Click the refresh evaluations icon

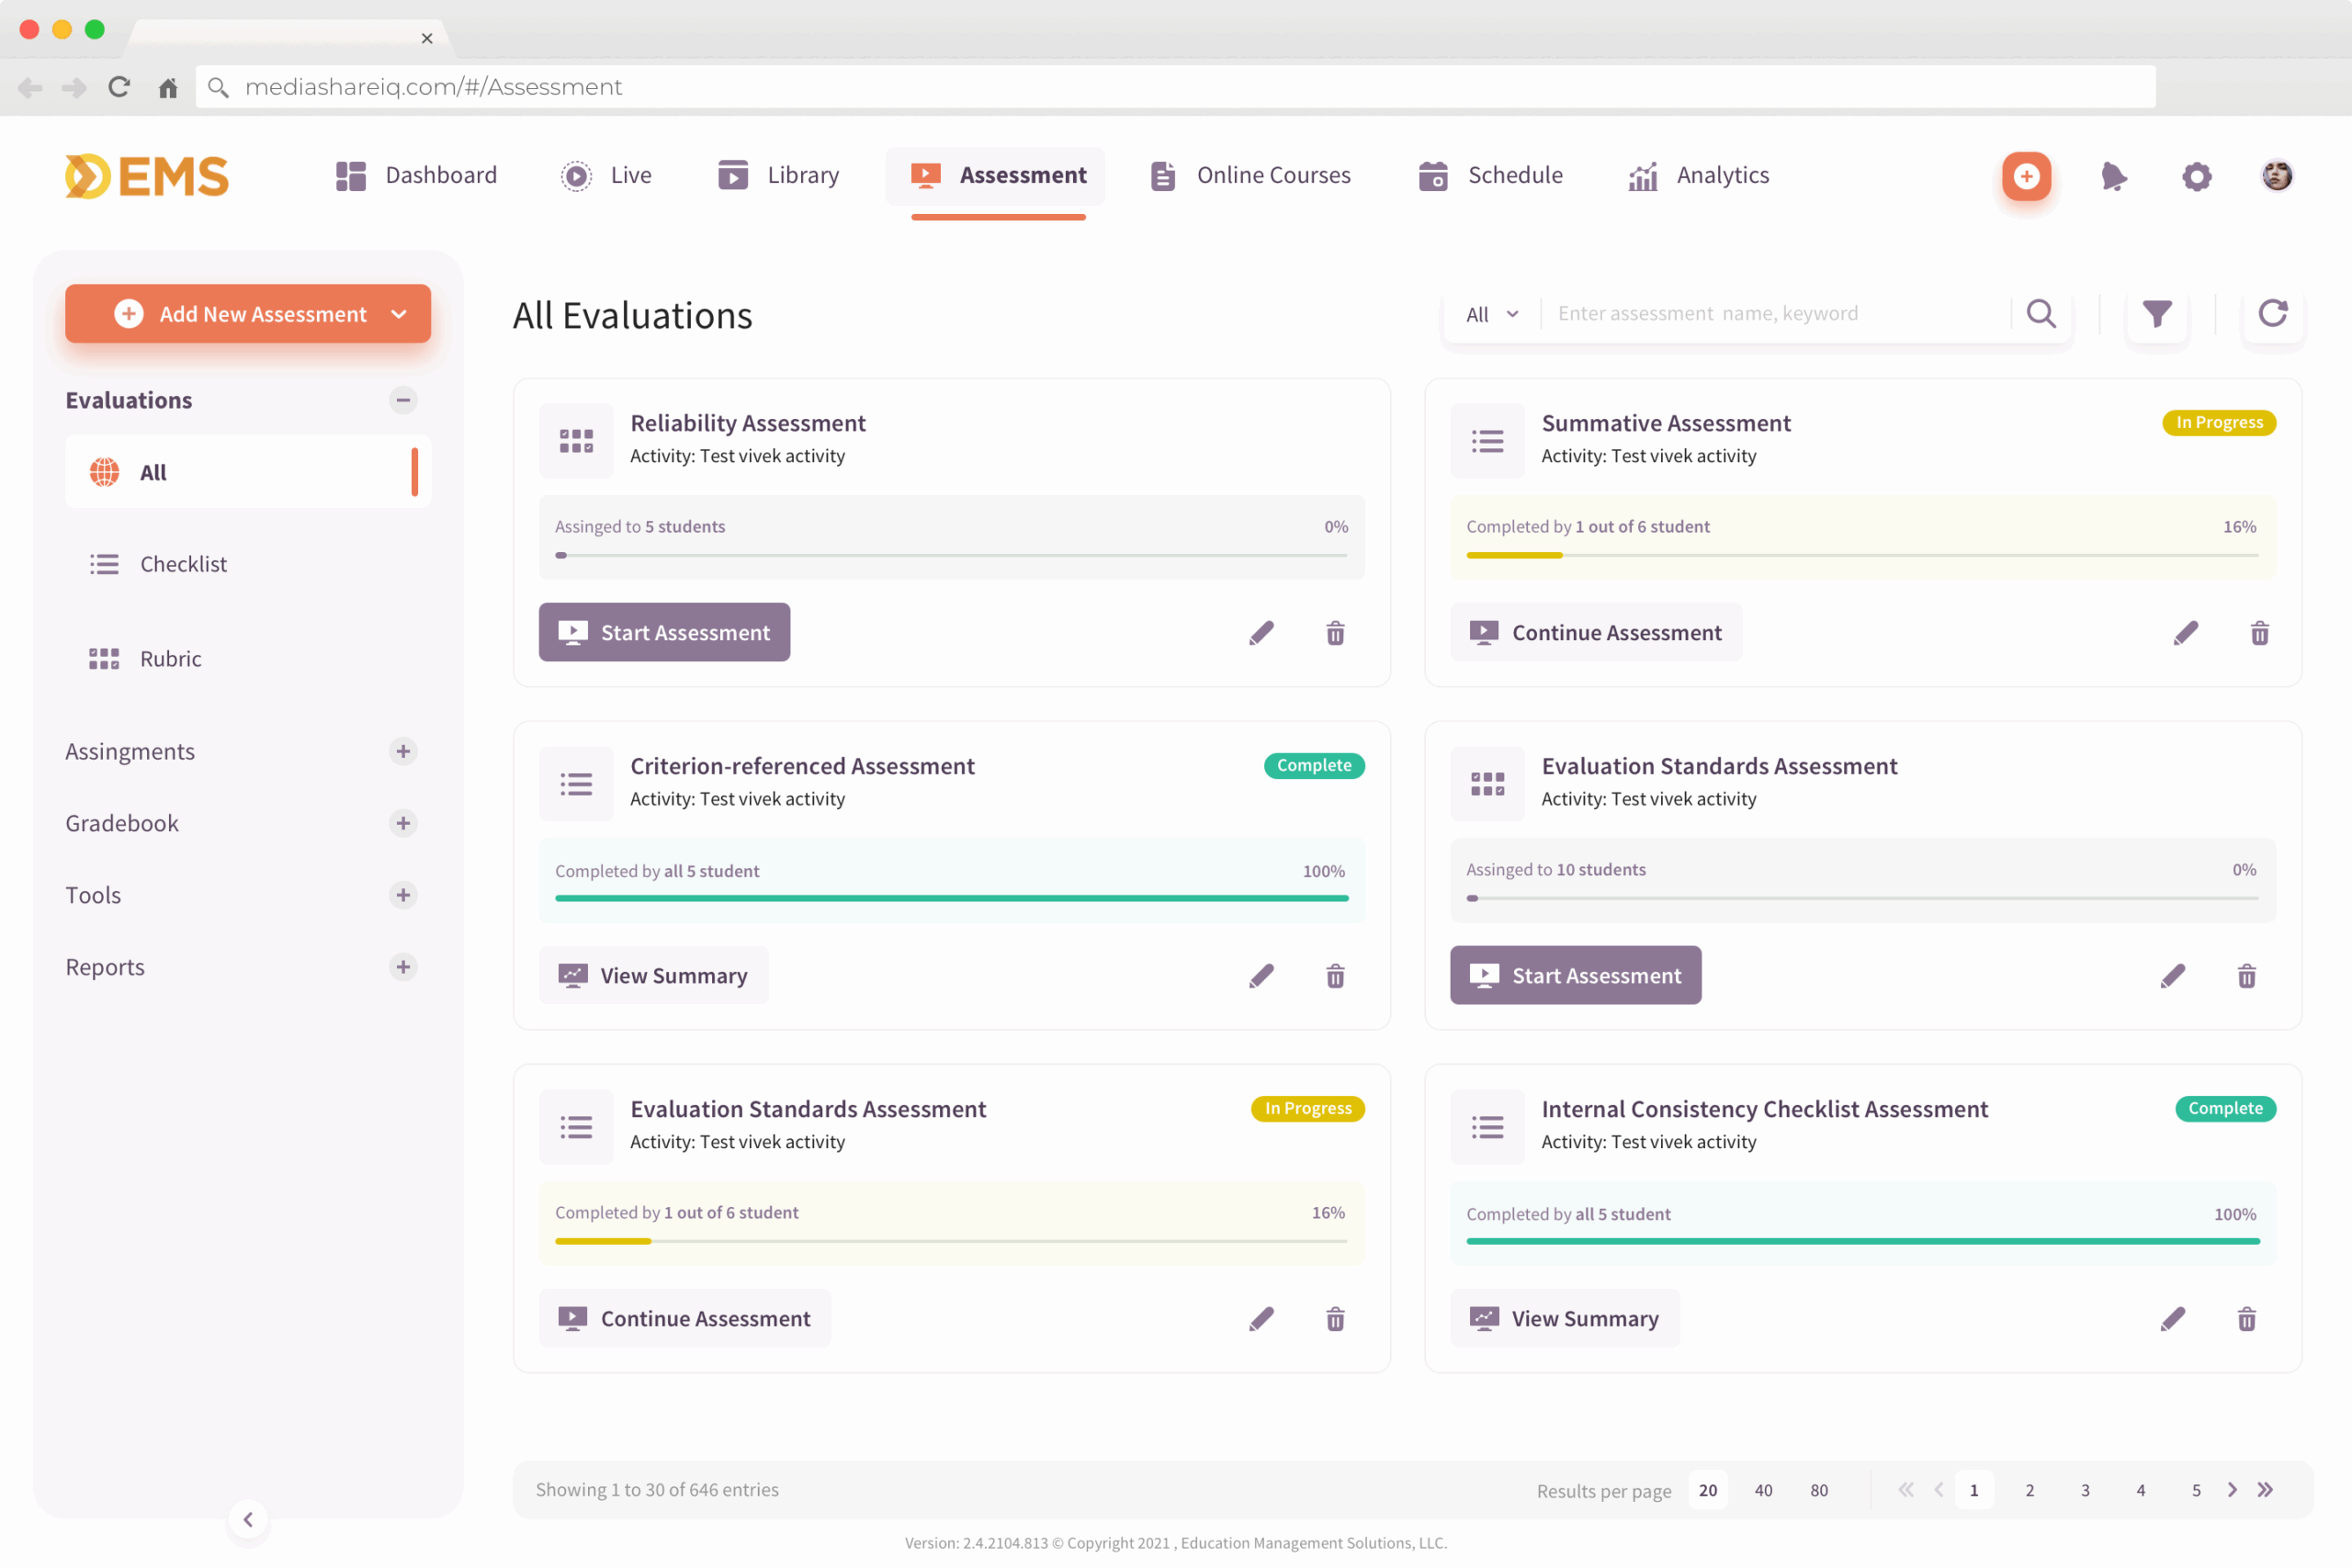[x=2272, y=314]
